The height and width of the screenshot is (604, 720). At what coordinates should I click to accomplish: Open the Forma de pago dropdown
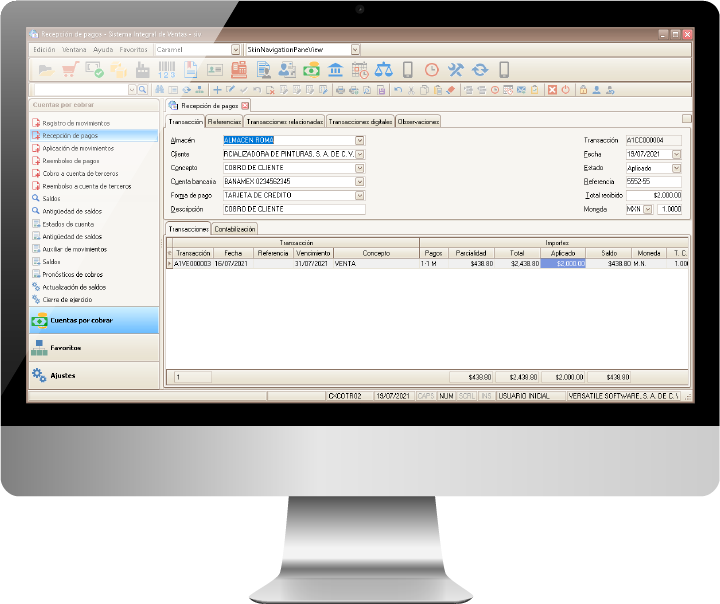(x=360, y=196)
